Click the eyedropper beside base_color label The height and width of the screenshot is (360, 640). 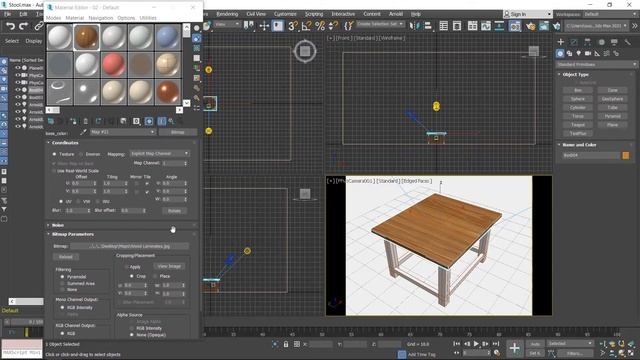(83, 132)
